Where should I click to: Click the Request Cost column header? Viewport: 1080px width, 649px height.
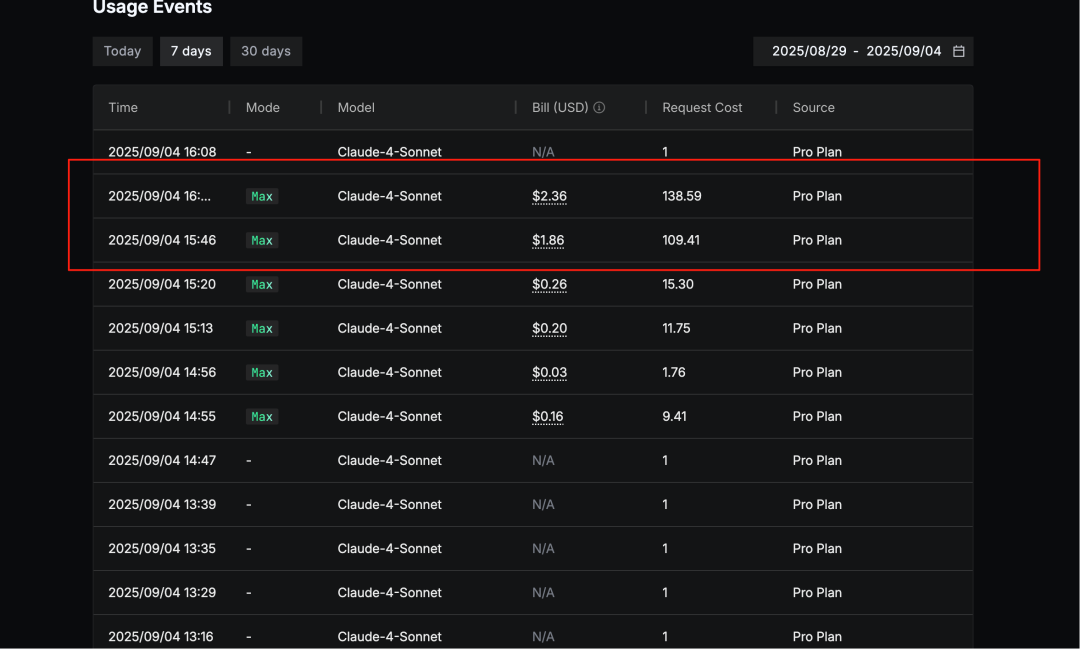(702, 108)
